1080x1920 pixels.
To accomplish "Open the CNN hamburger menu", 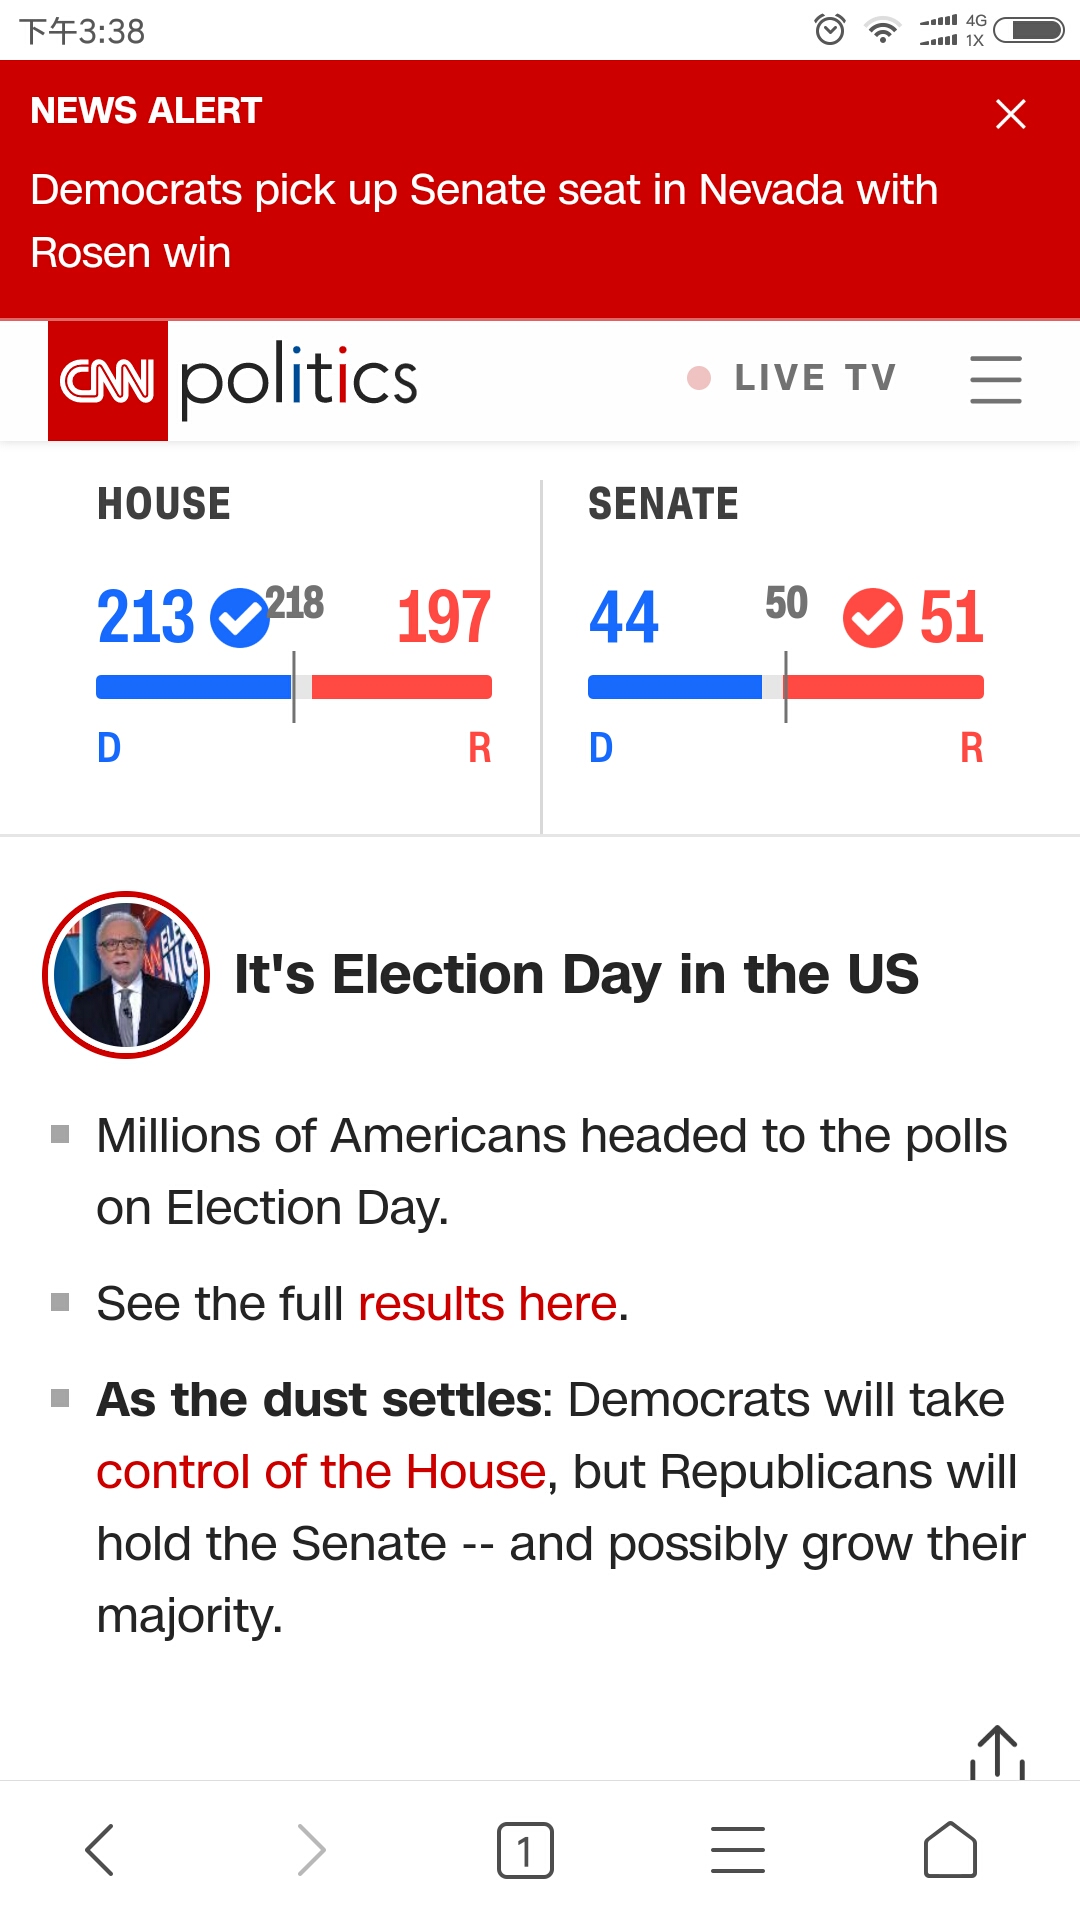I will 996,380.
